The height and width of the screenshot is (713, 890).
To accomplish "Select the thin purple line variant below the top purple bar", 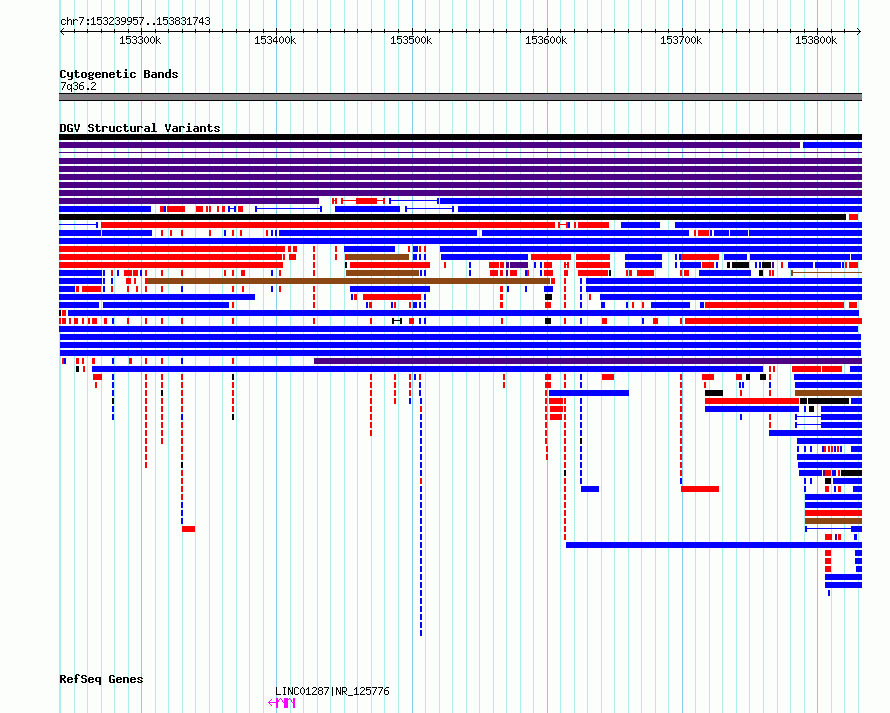I will tap(460, 153).
